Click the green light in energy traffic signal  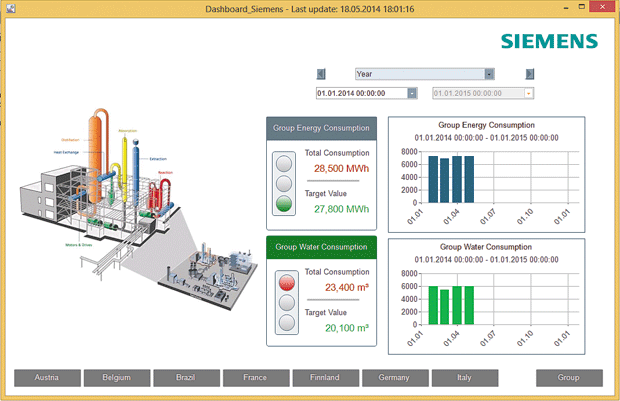click(x=284, y=204)
